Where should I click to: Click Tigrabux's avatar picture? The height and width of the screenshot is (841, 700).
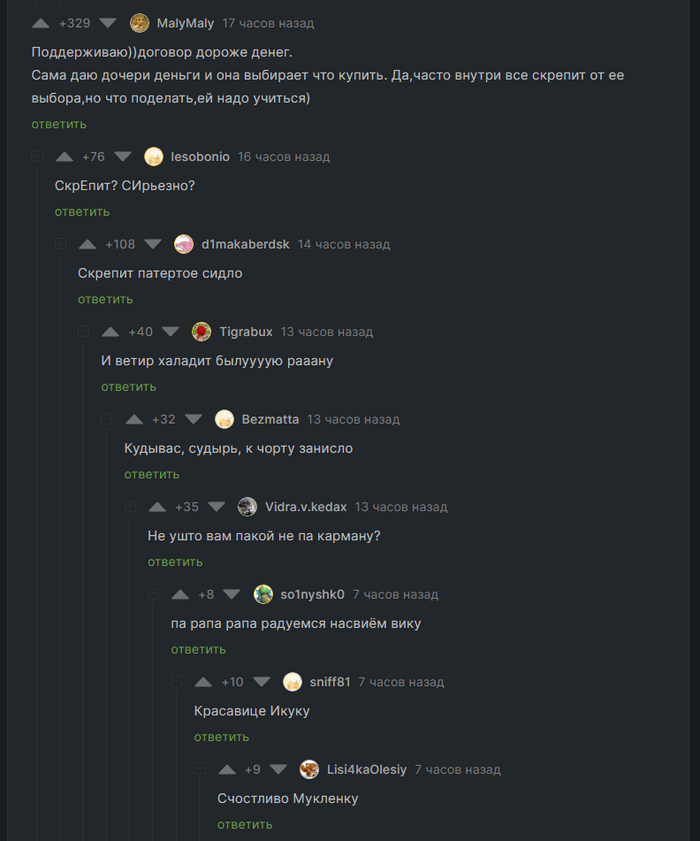pyautogui.click(x=201, y=332)
